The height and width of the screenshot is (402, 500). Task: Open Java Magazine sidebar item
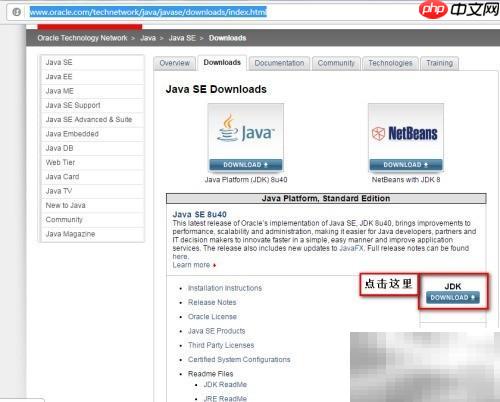(92, 234)
